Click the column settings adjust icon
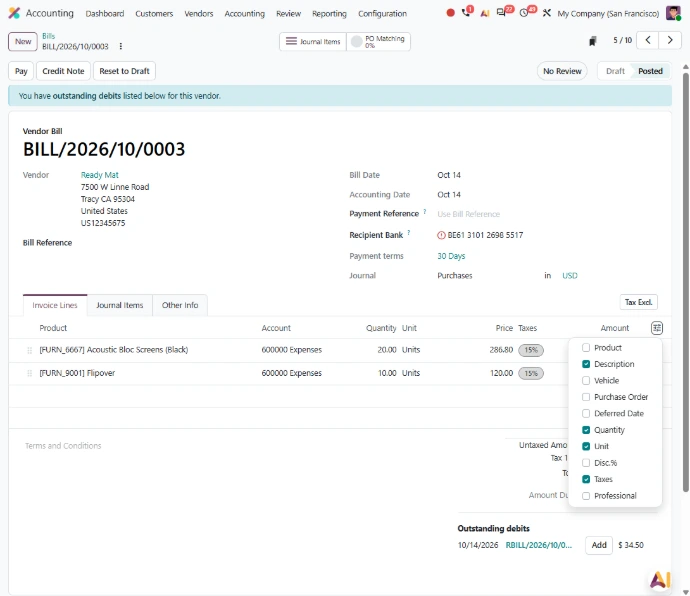 tap(657, 328)
